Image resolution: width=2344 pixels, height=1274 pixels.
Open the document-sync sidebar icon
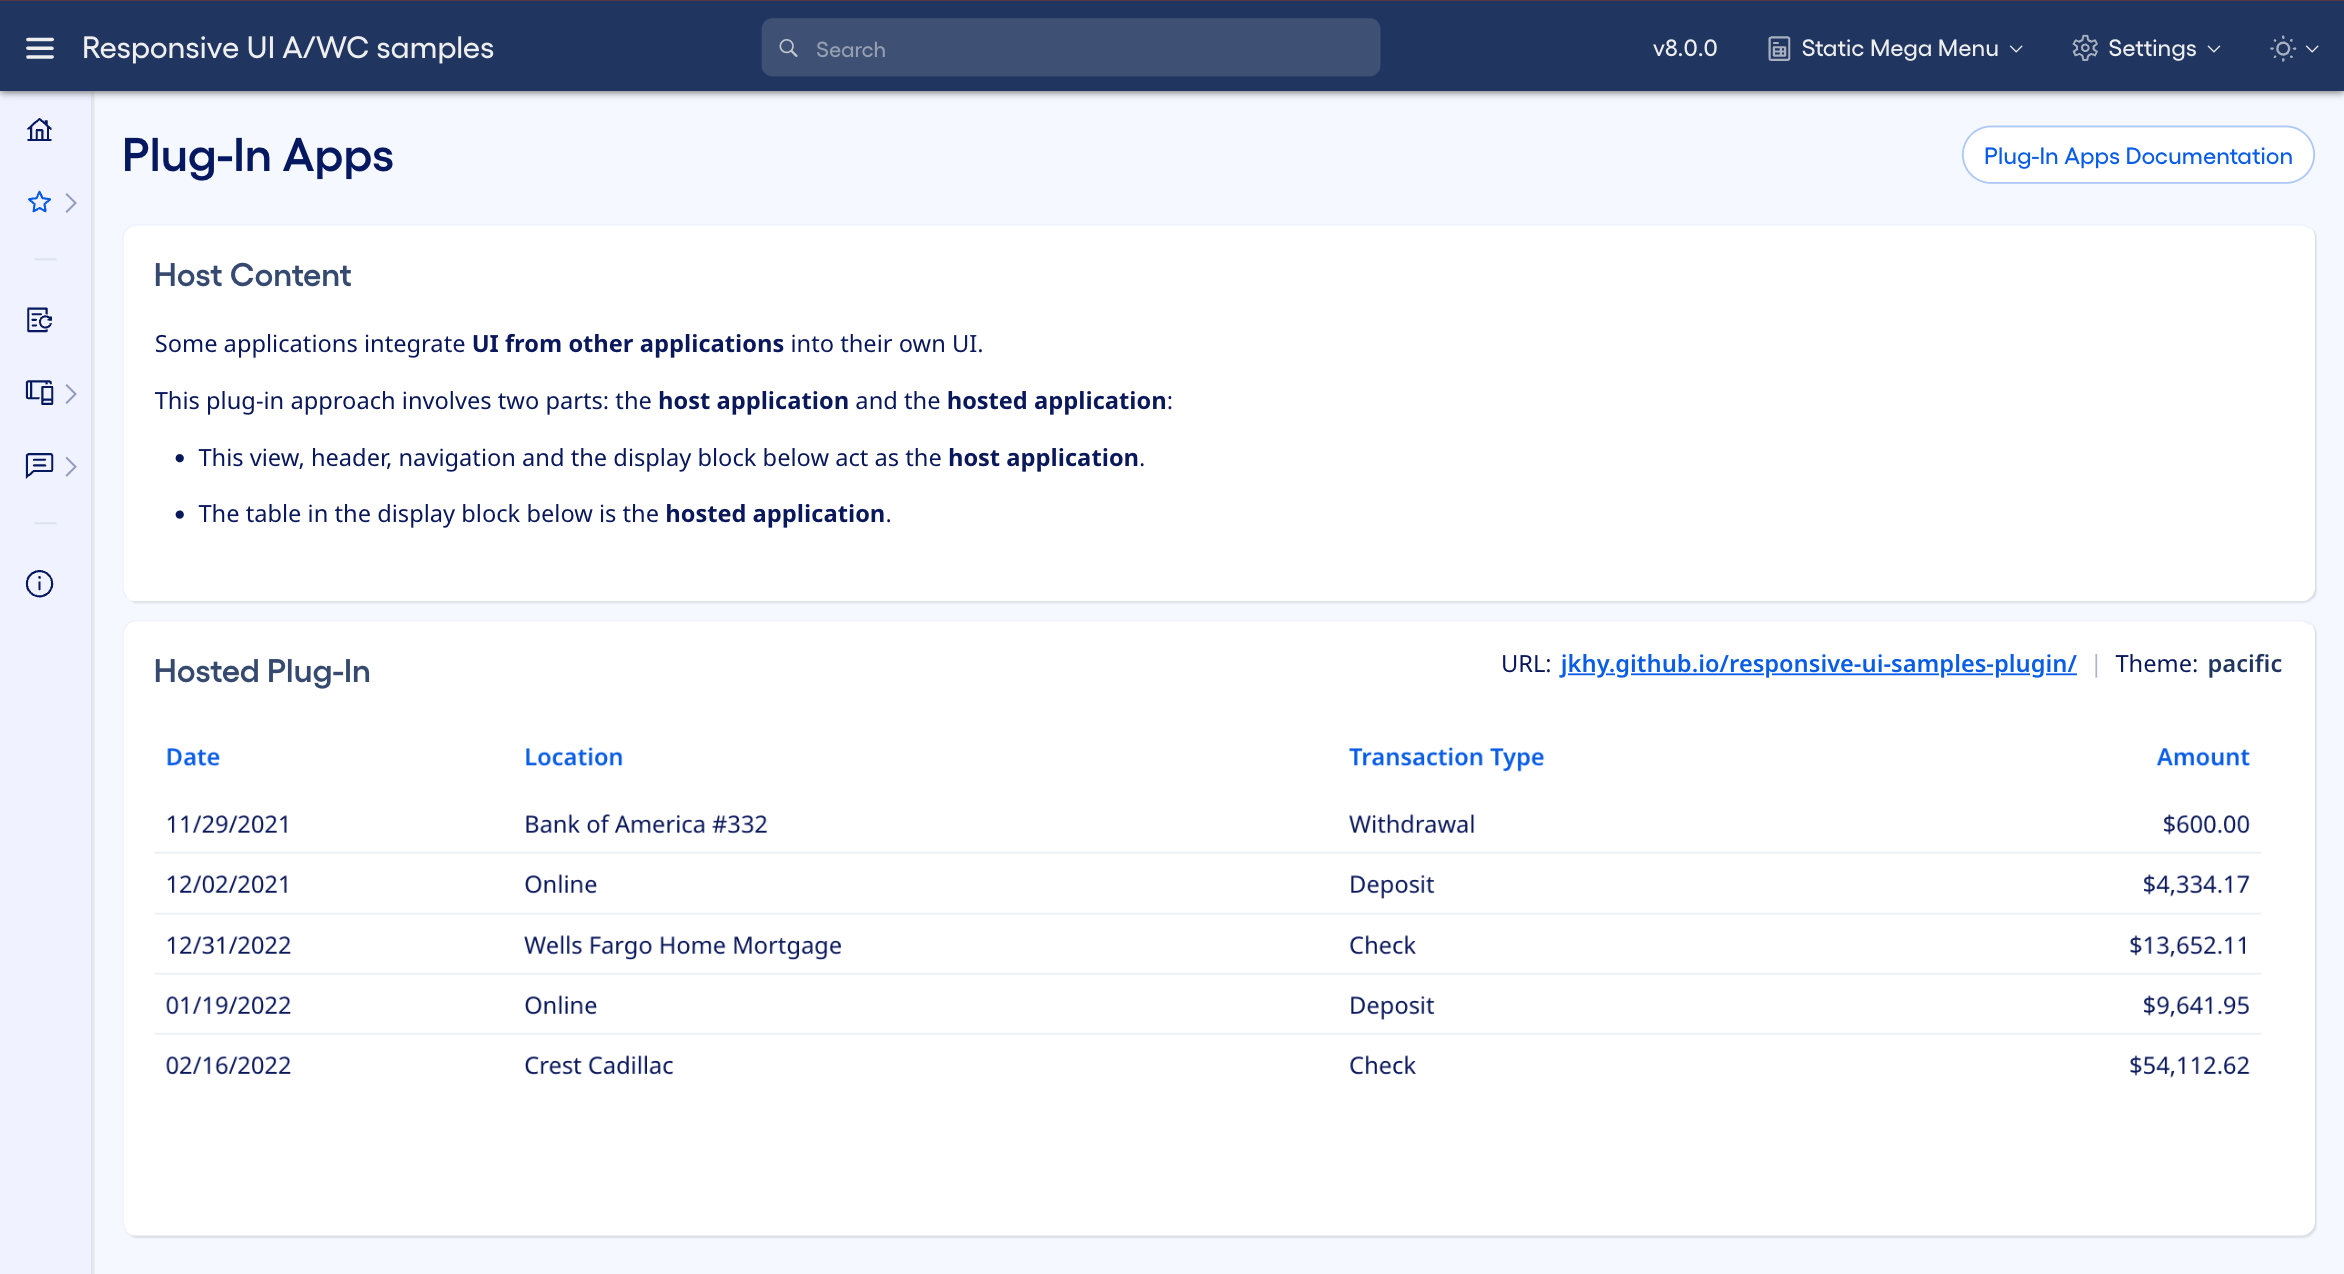coord(39,320)
